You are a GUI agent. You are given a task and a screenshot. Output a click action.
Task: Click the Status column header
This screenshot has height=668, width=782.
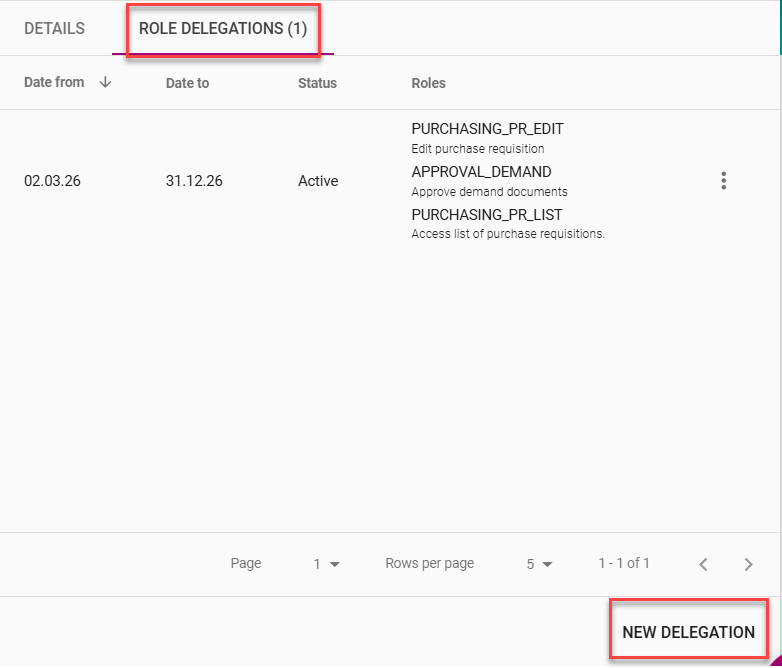317,83
